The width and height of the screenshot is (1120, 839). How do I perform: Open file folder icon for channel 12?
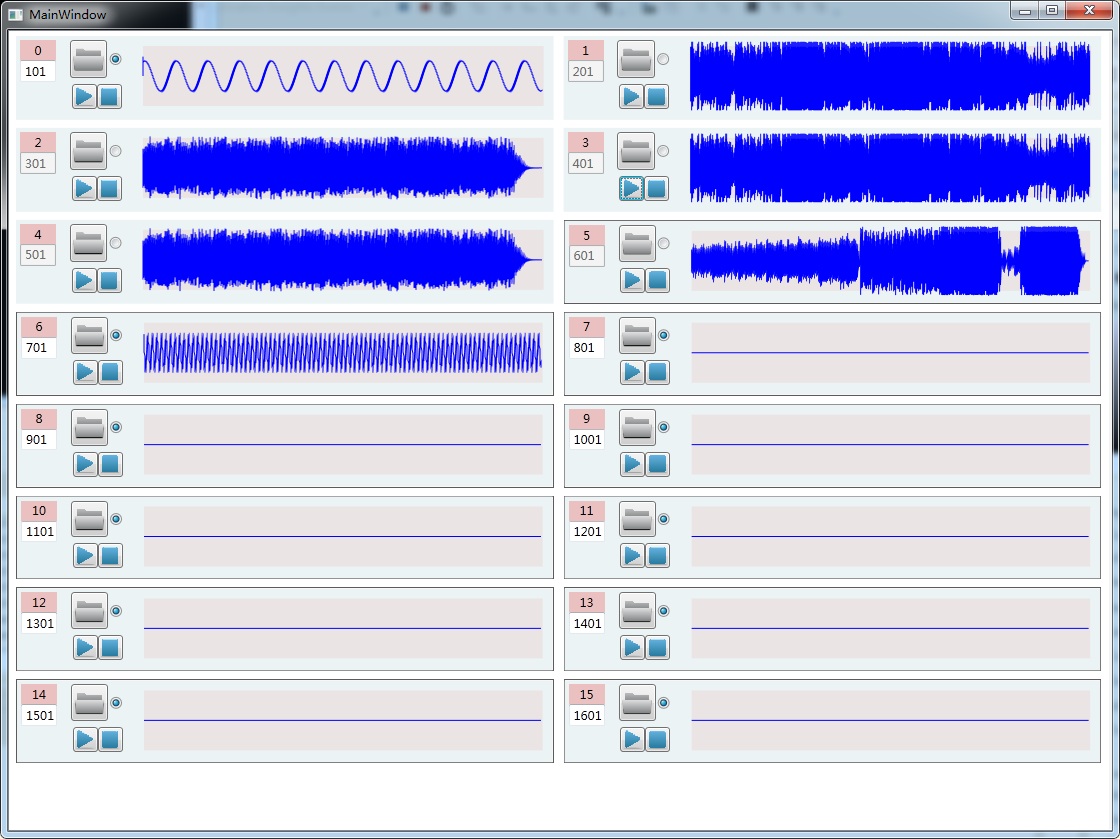(89, 611)
